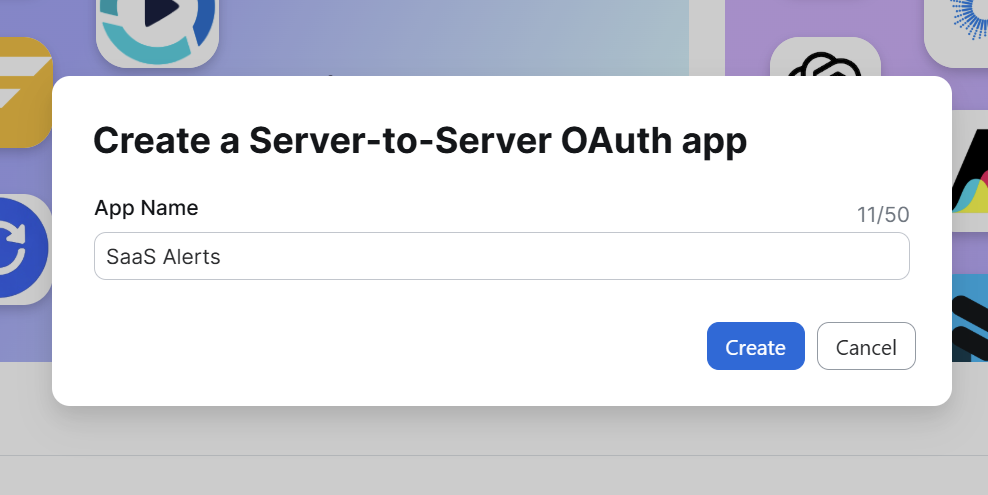988x495 pixels.
Task: Cancel the OAuth app creation dialog
Action: (x=866, y=346)
